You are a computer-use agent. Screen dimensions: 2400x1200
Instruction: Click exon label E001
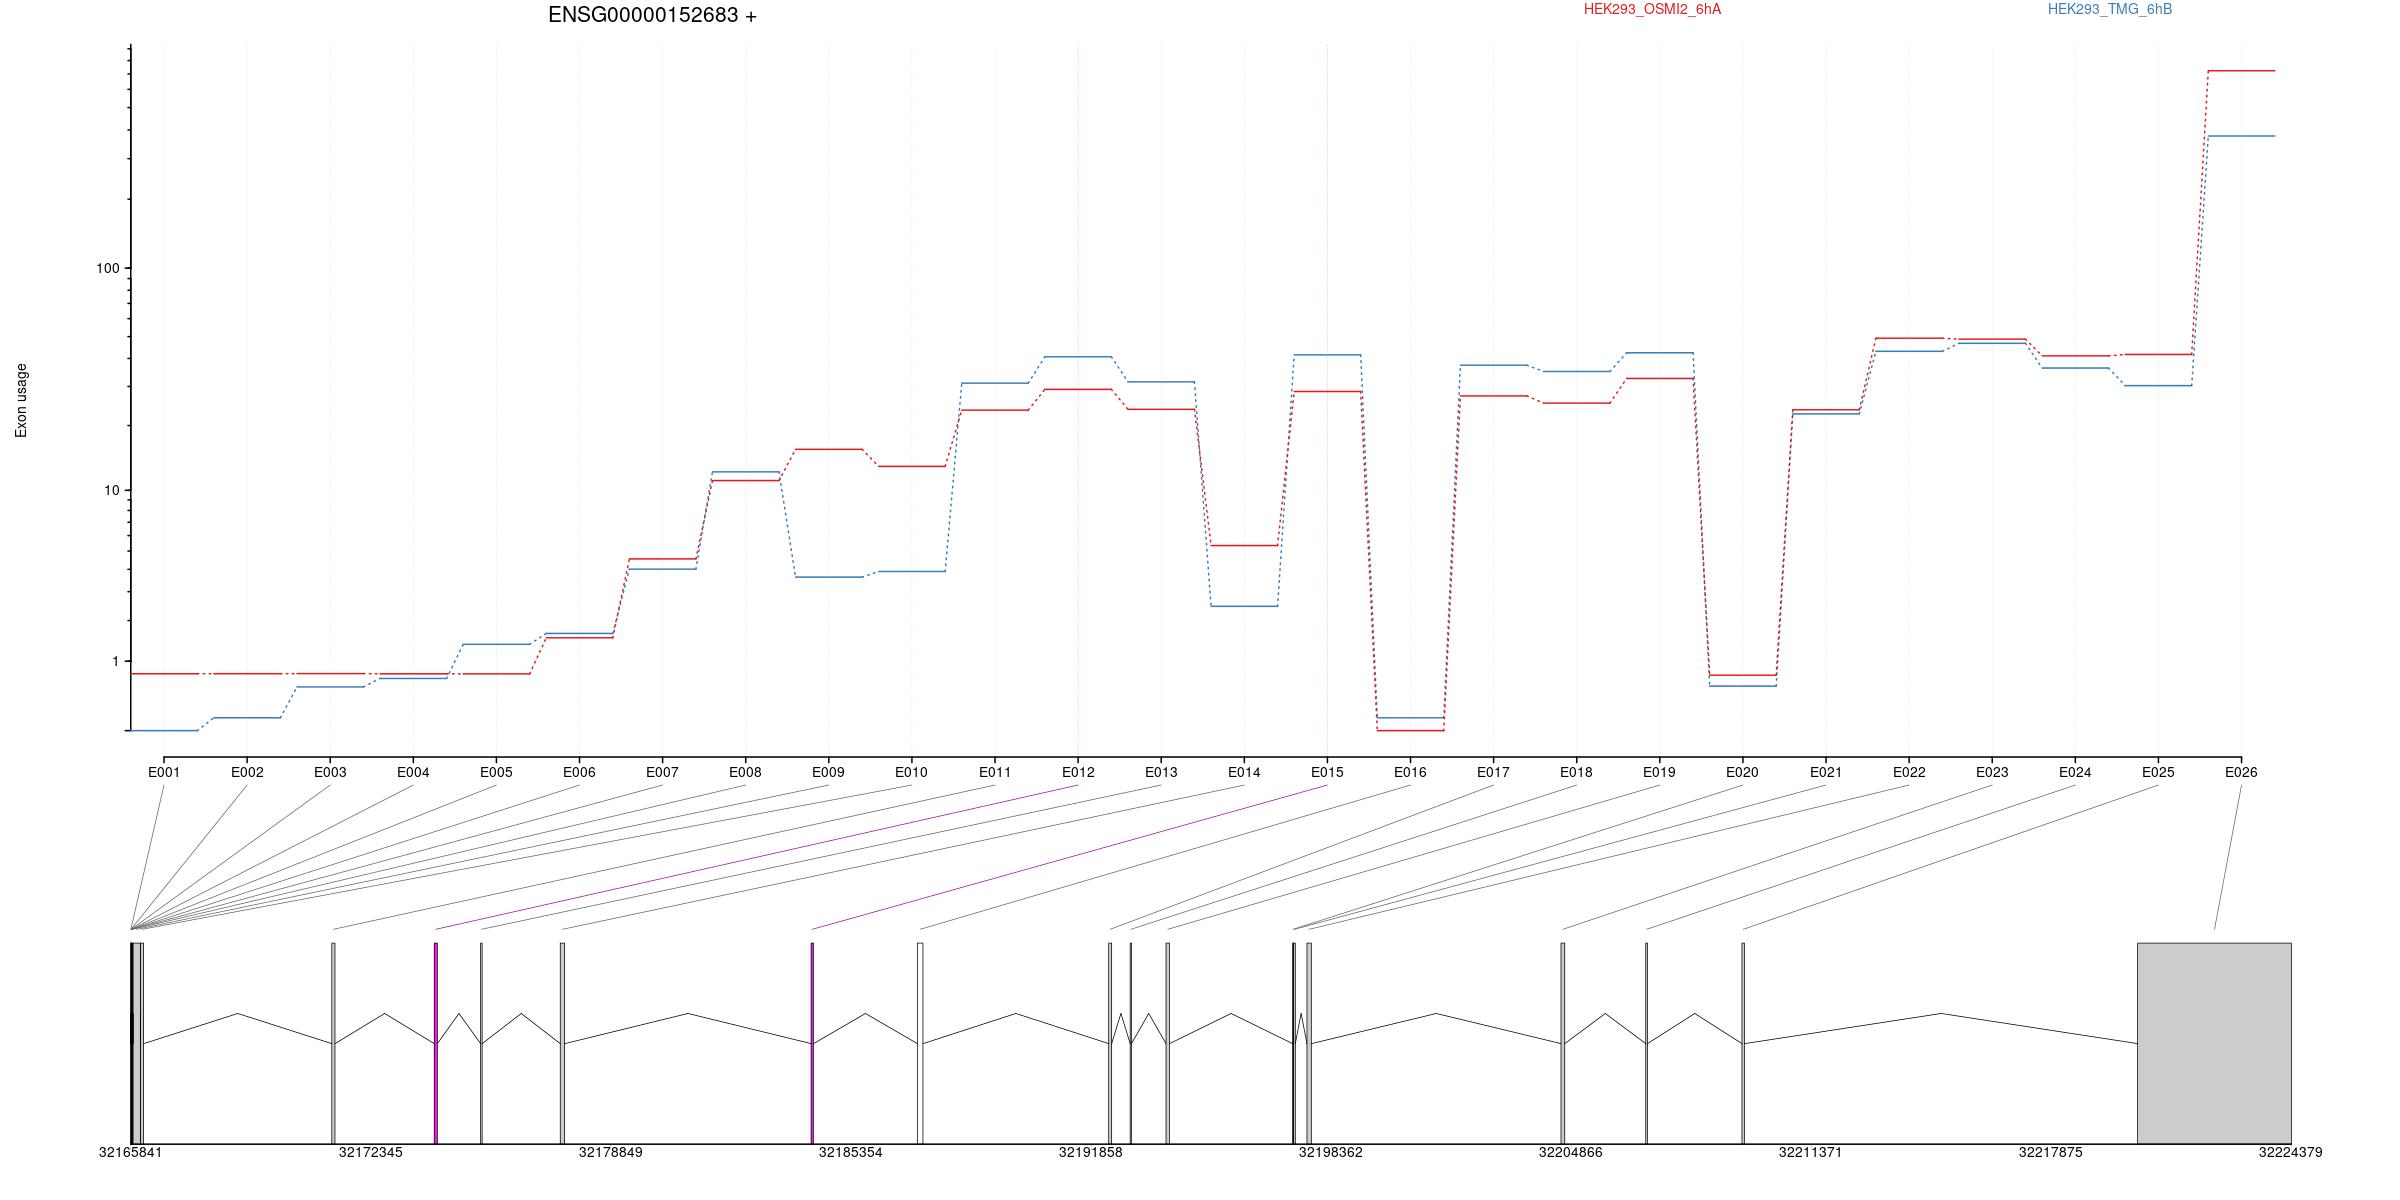click(x=164, y=772)
